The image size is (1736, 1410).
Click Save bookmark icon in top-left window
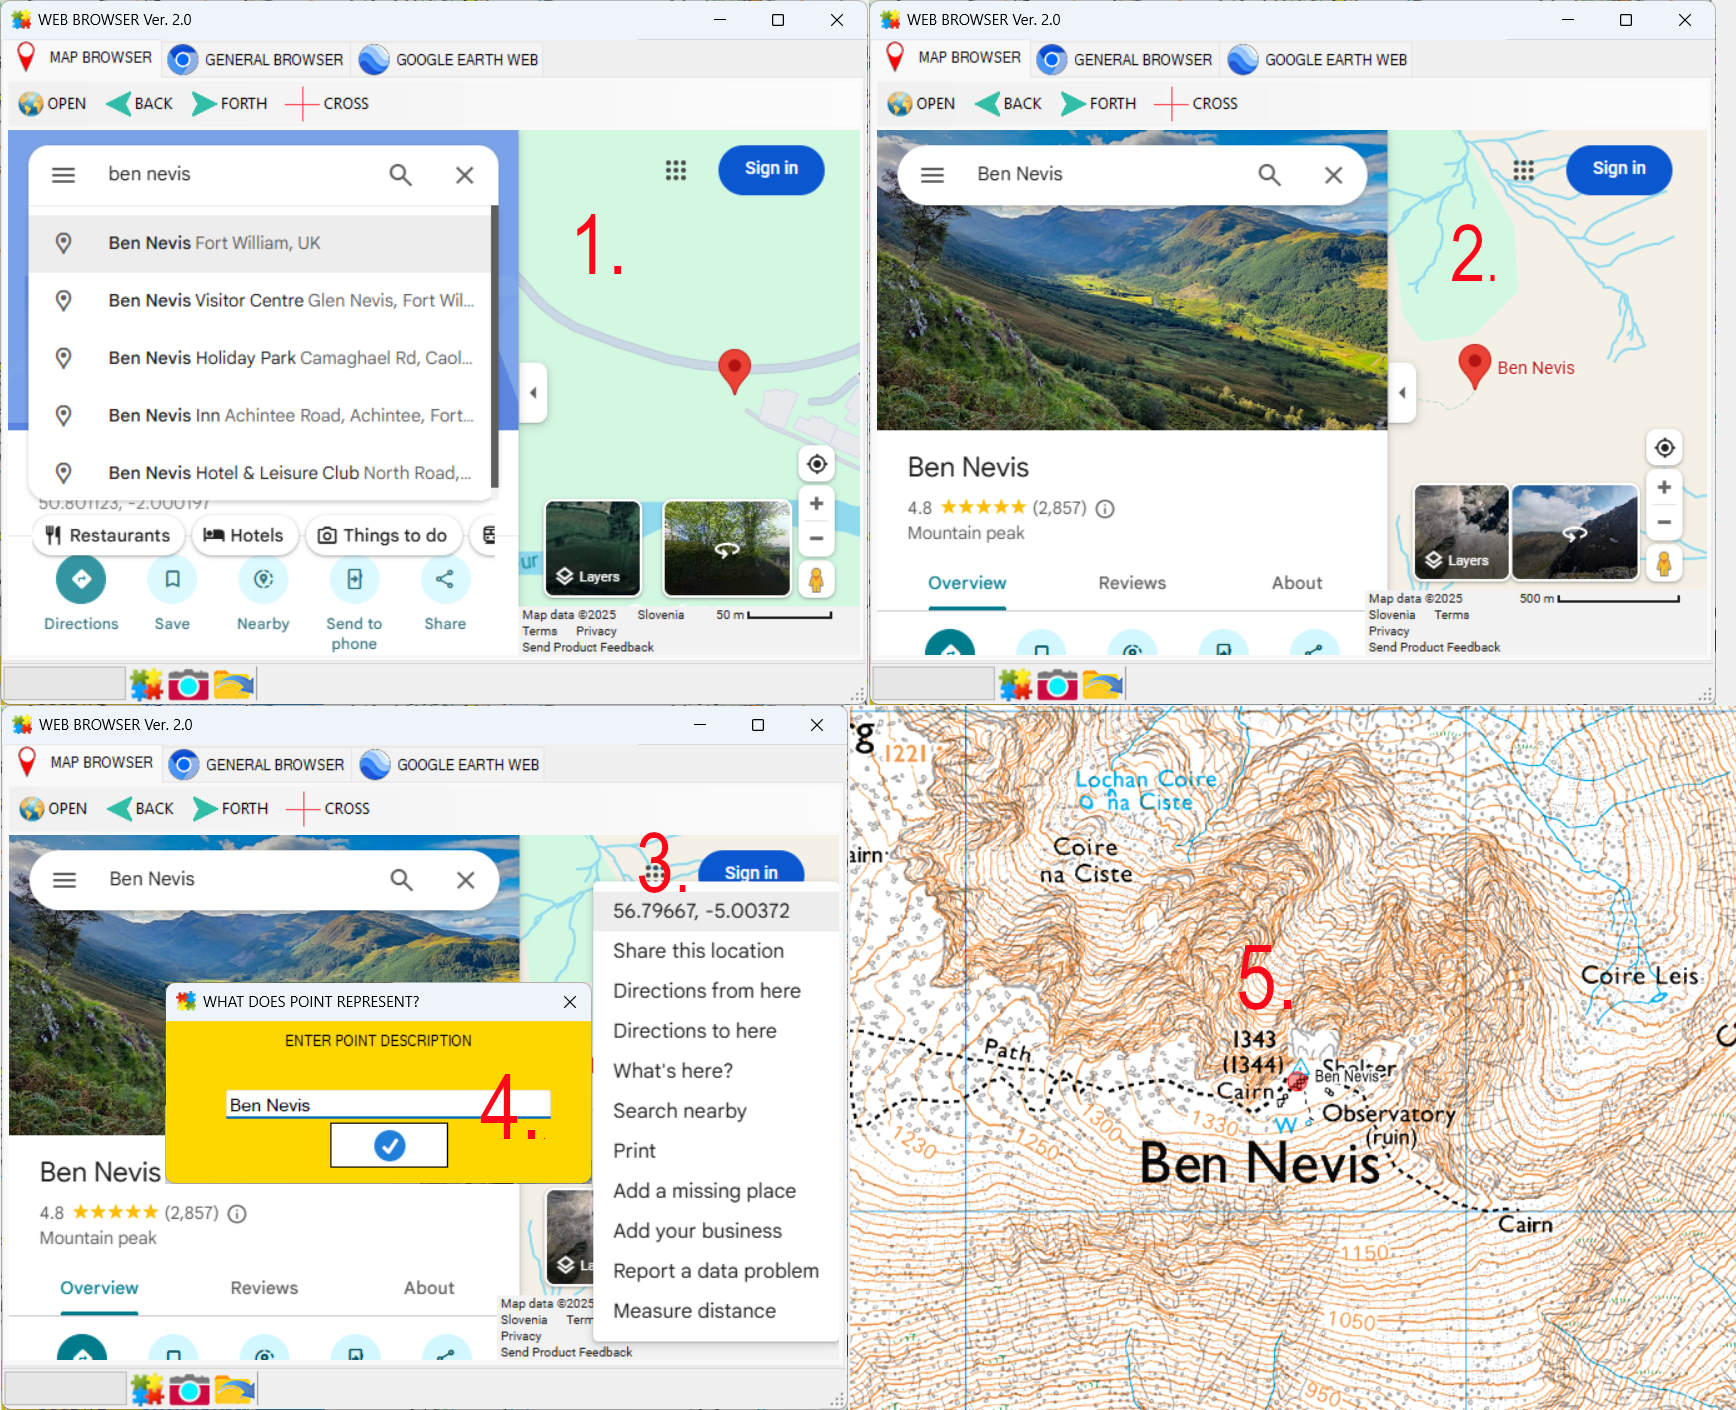point(172,579)
